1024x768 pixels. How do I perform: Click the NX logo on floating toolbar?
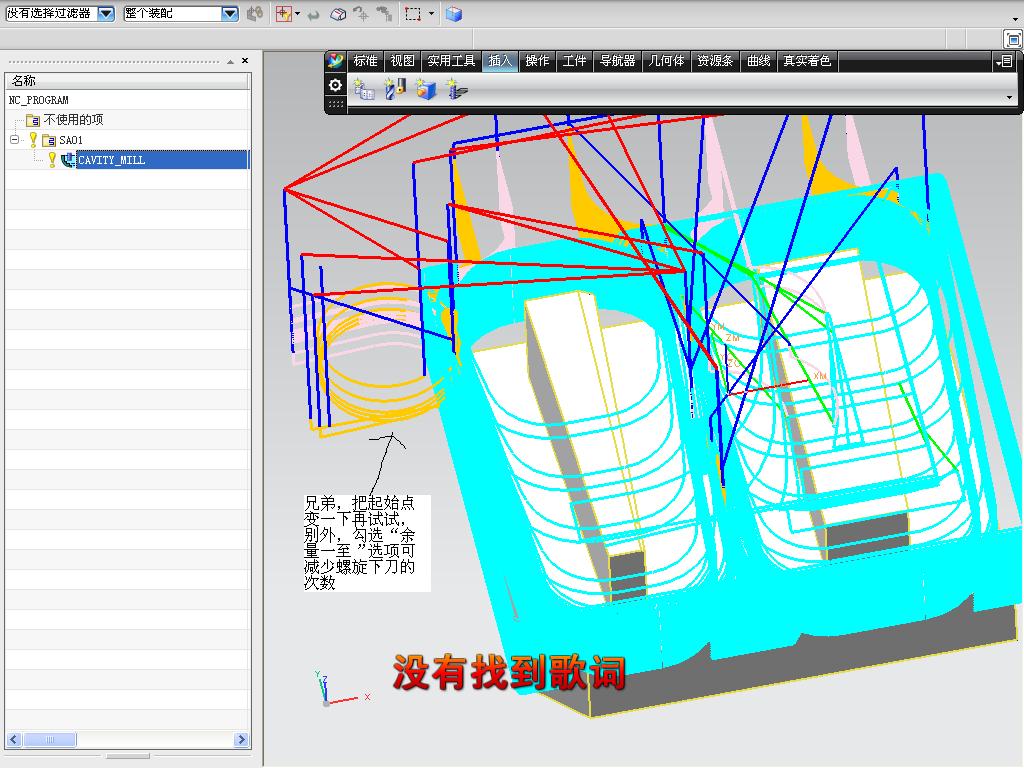click(336, 61)
